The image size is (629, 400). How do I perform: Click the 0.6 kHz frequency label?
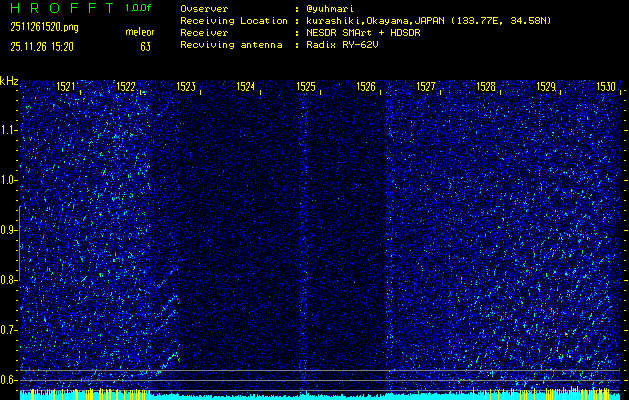(7, 380)
